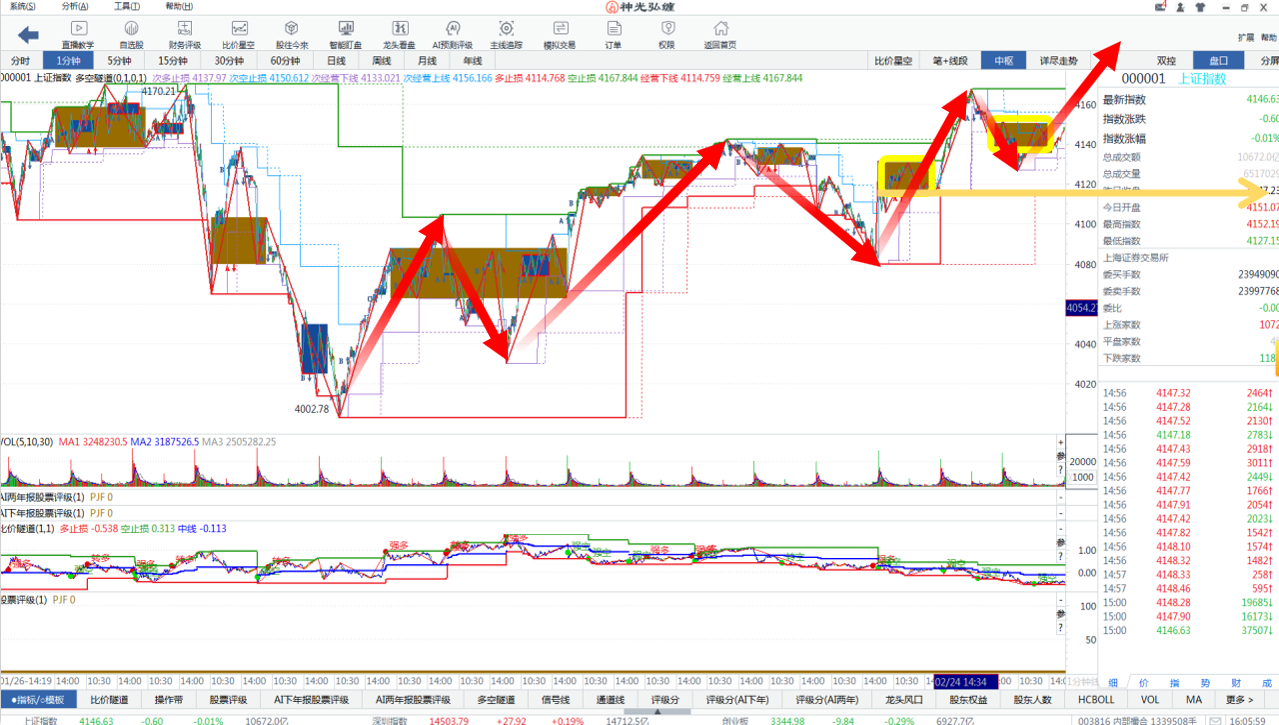The image size is (1279, 725).
Task: Open the mail messages icon in title bar
Action: click(x=1161, y=7)
